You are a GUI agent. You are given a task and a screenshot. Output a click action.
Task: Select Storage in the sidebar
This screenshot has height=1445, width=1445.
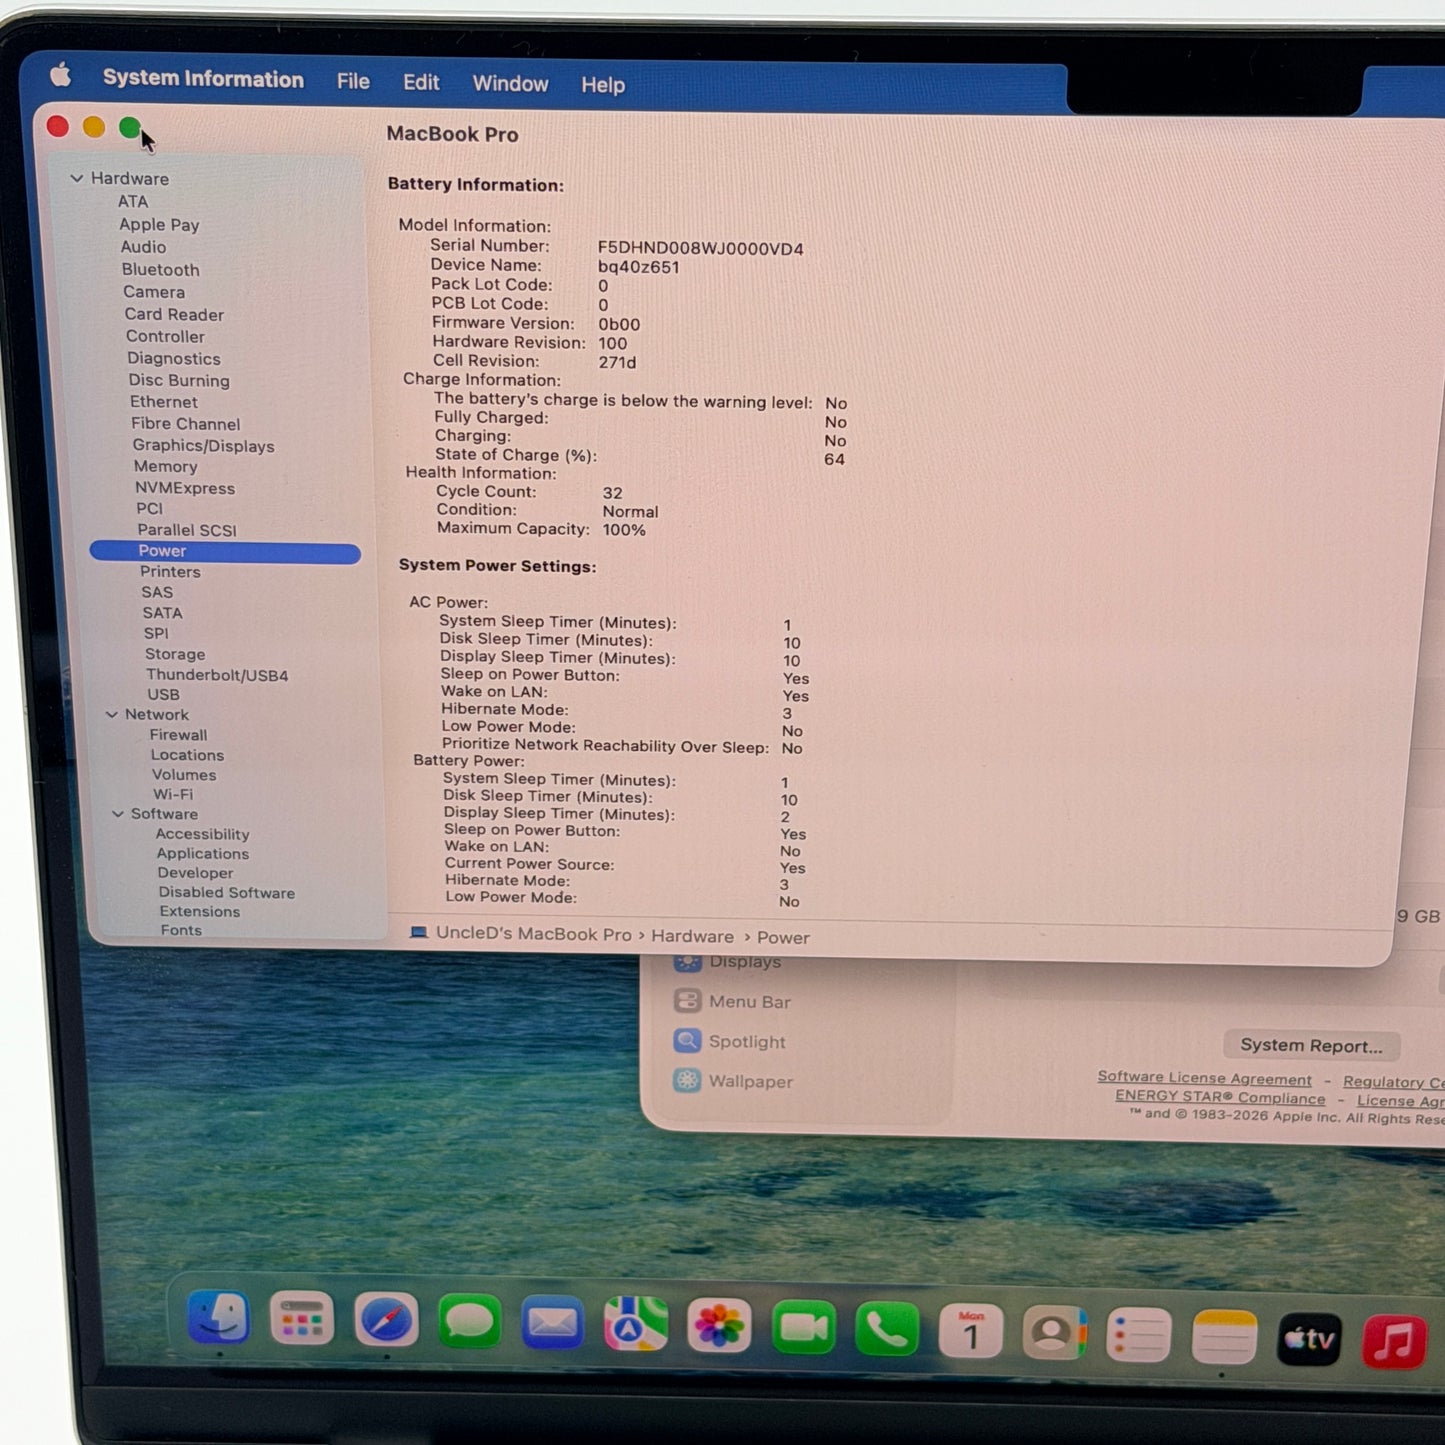(x=175, y=654)
